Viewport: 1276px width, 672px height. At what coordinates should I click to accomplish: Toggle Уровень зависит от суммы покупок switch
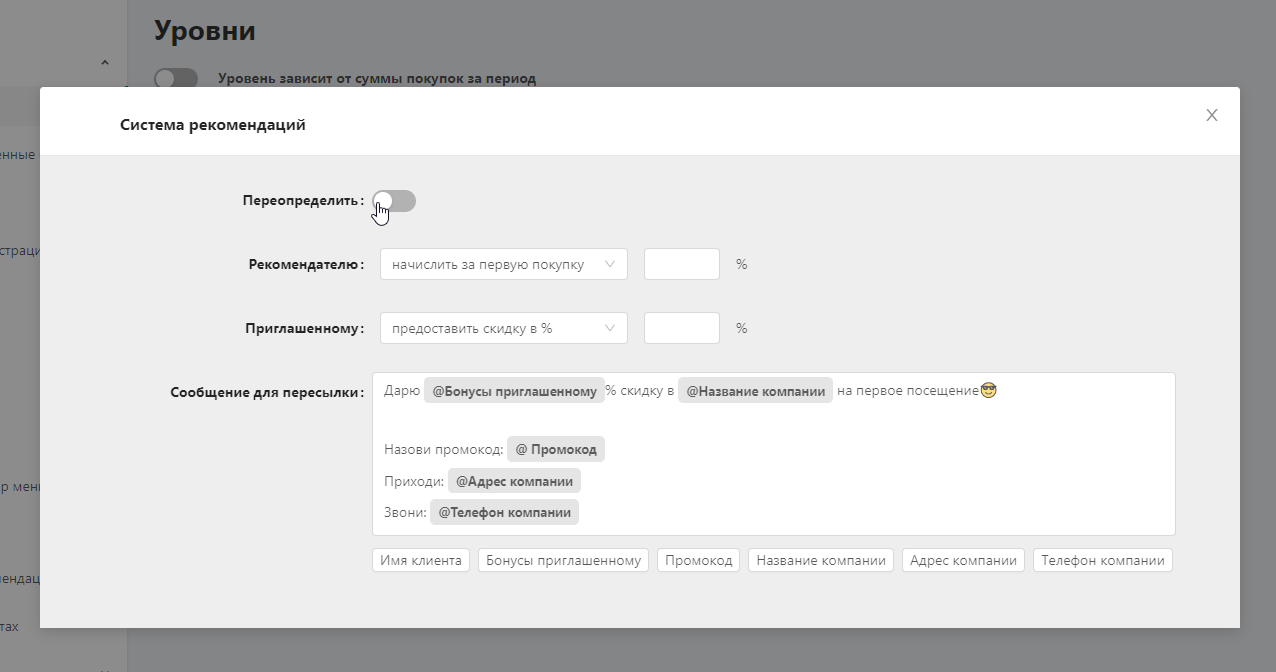(x=176, y=78)
